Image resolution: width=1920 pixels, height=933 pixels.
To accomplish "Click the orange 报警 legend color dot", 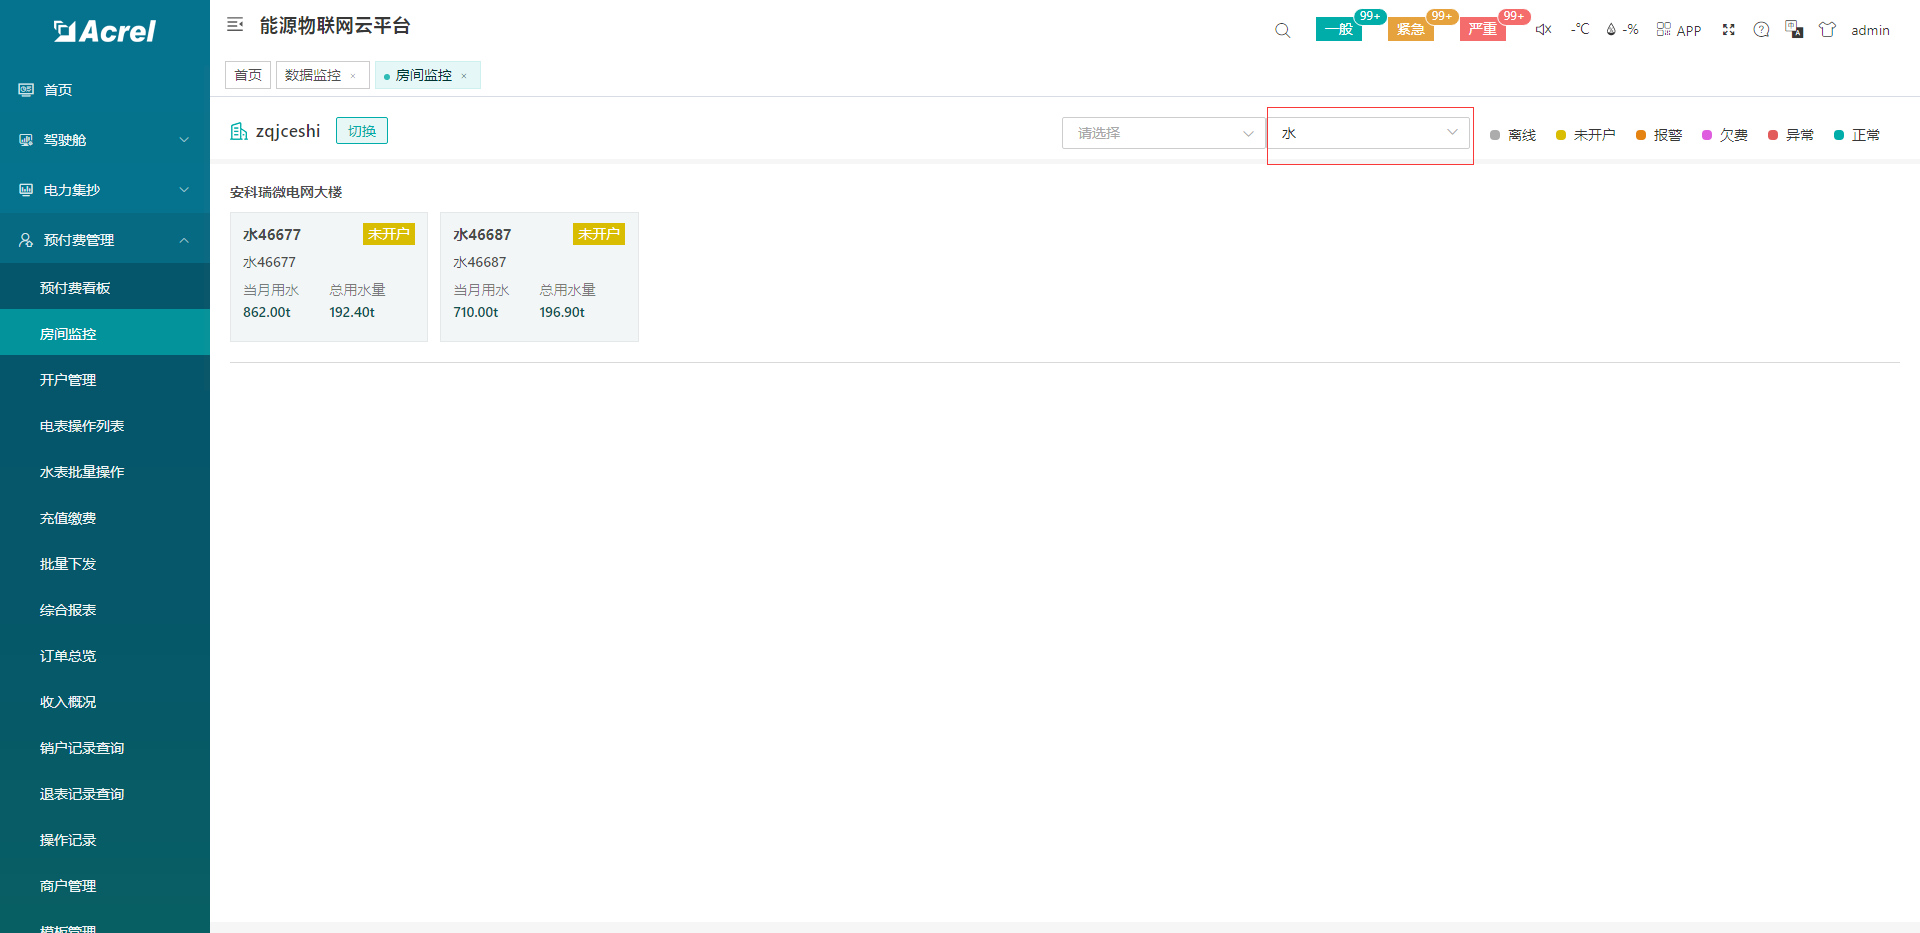I will tap(1641, 135).
